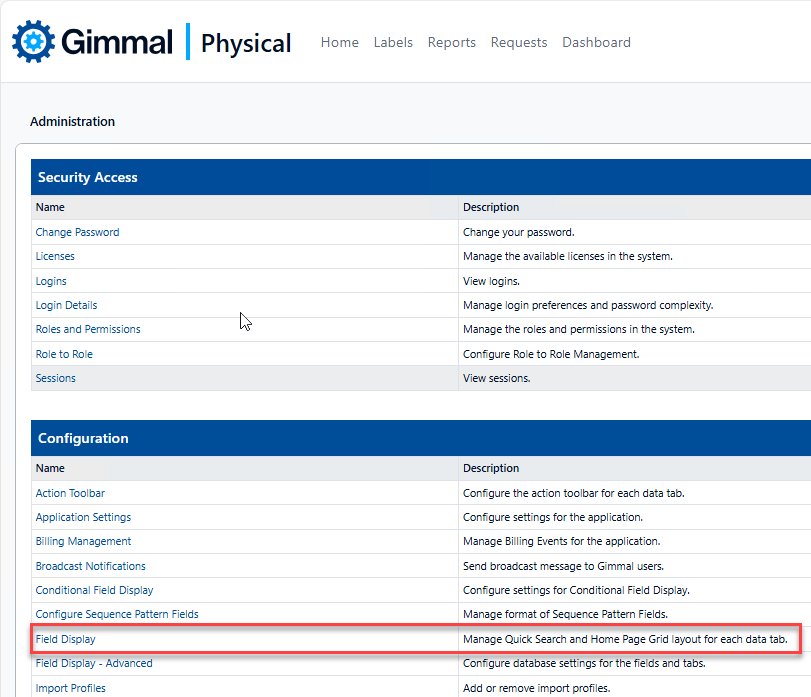Open Billing Management link

83,541
